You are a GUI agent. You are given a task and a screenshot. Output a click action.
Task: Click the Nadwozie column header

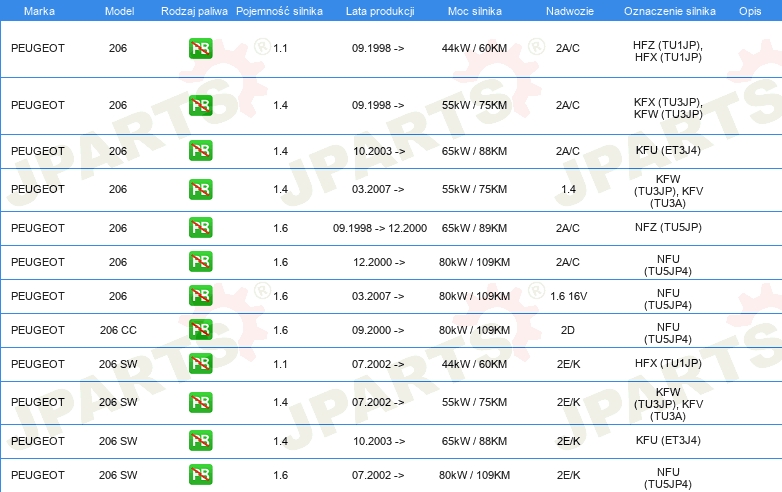click(570, 11)
